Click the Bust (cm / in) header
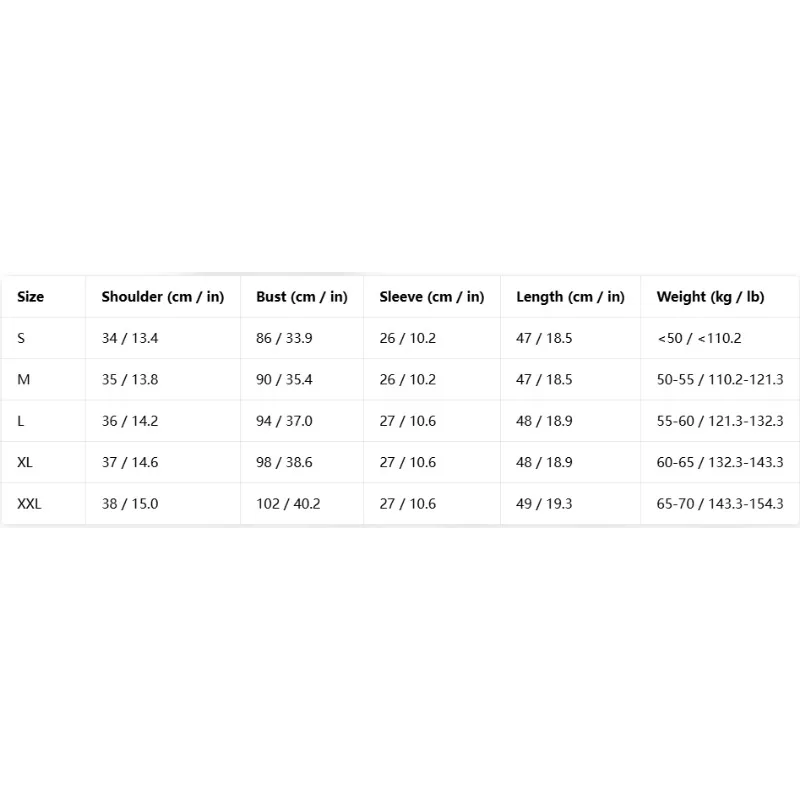The height and width of the screenshot is (800, 800). [302, 297]
